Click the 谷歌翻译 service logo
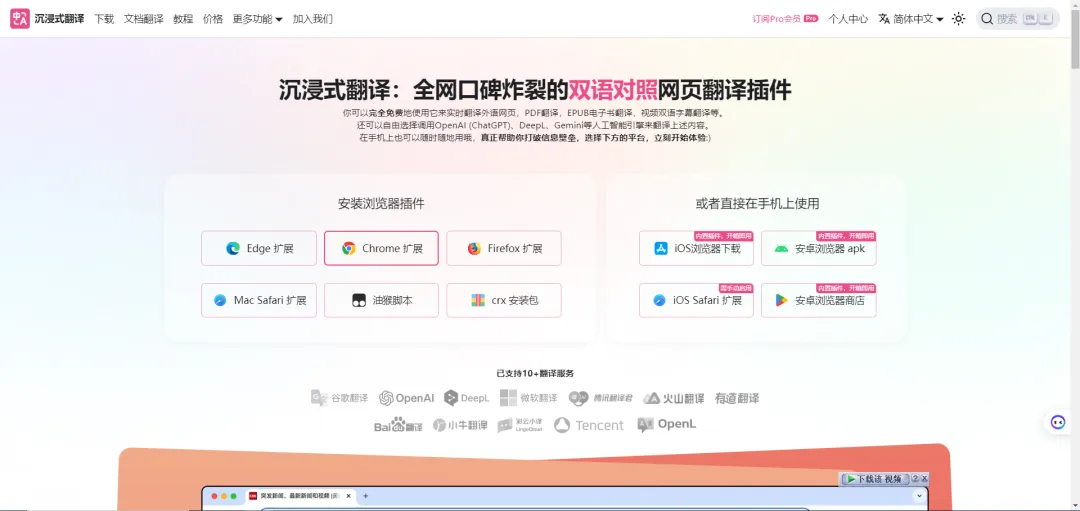 [x=339, y=398]
